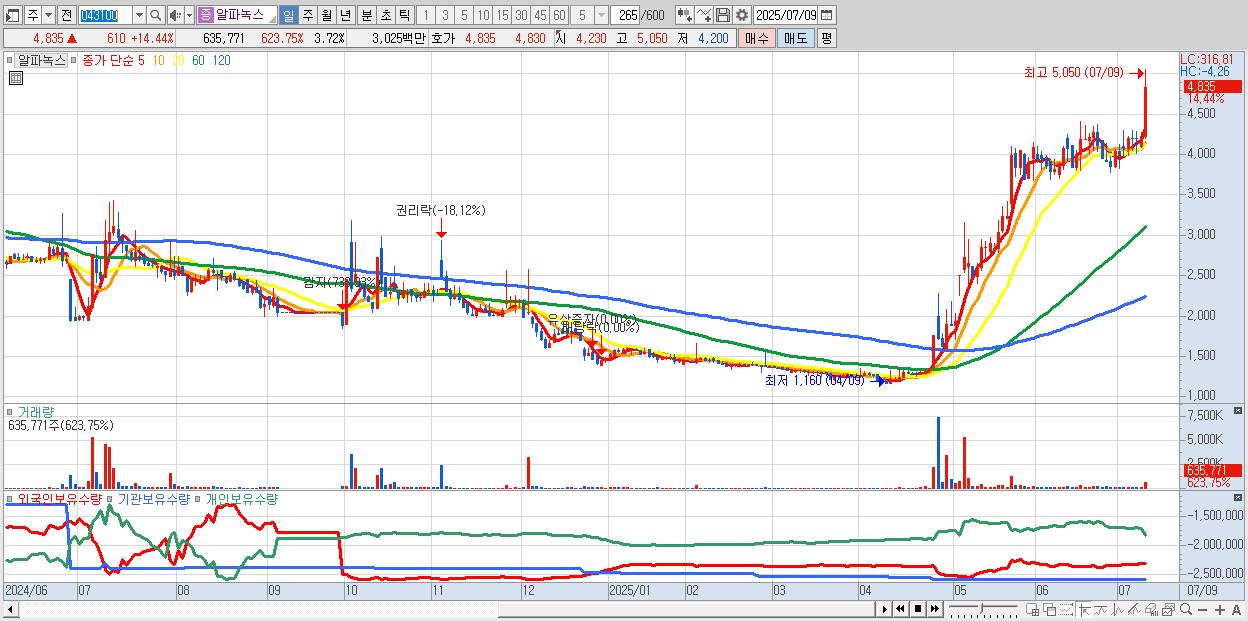
Task: Switch to 년 yearly period
Action: tap(345, 15)
